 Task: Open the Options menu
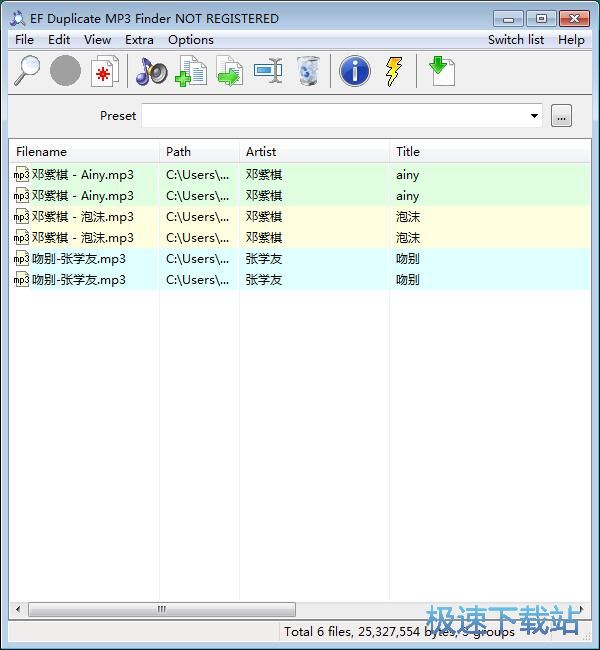coord(191,40)
